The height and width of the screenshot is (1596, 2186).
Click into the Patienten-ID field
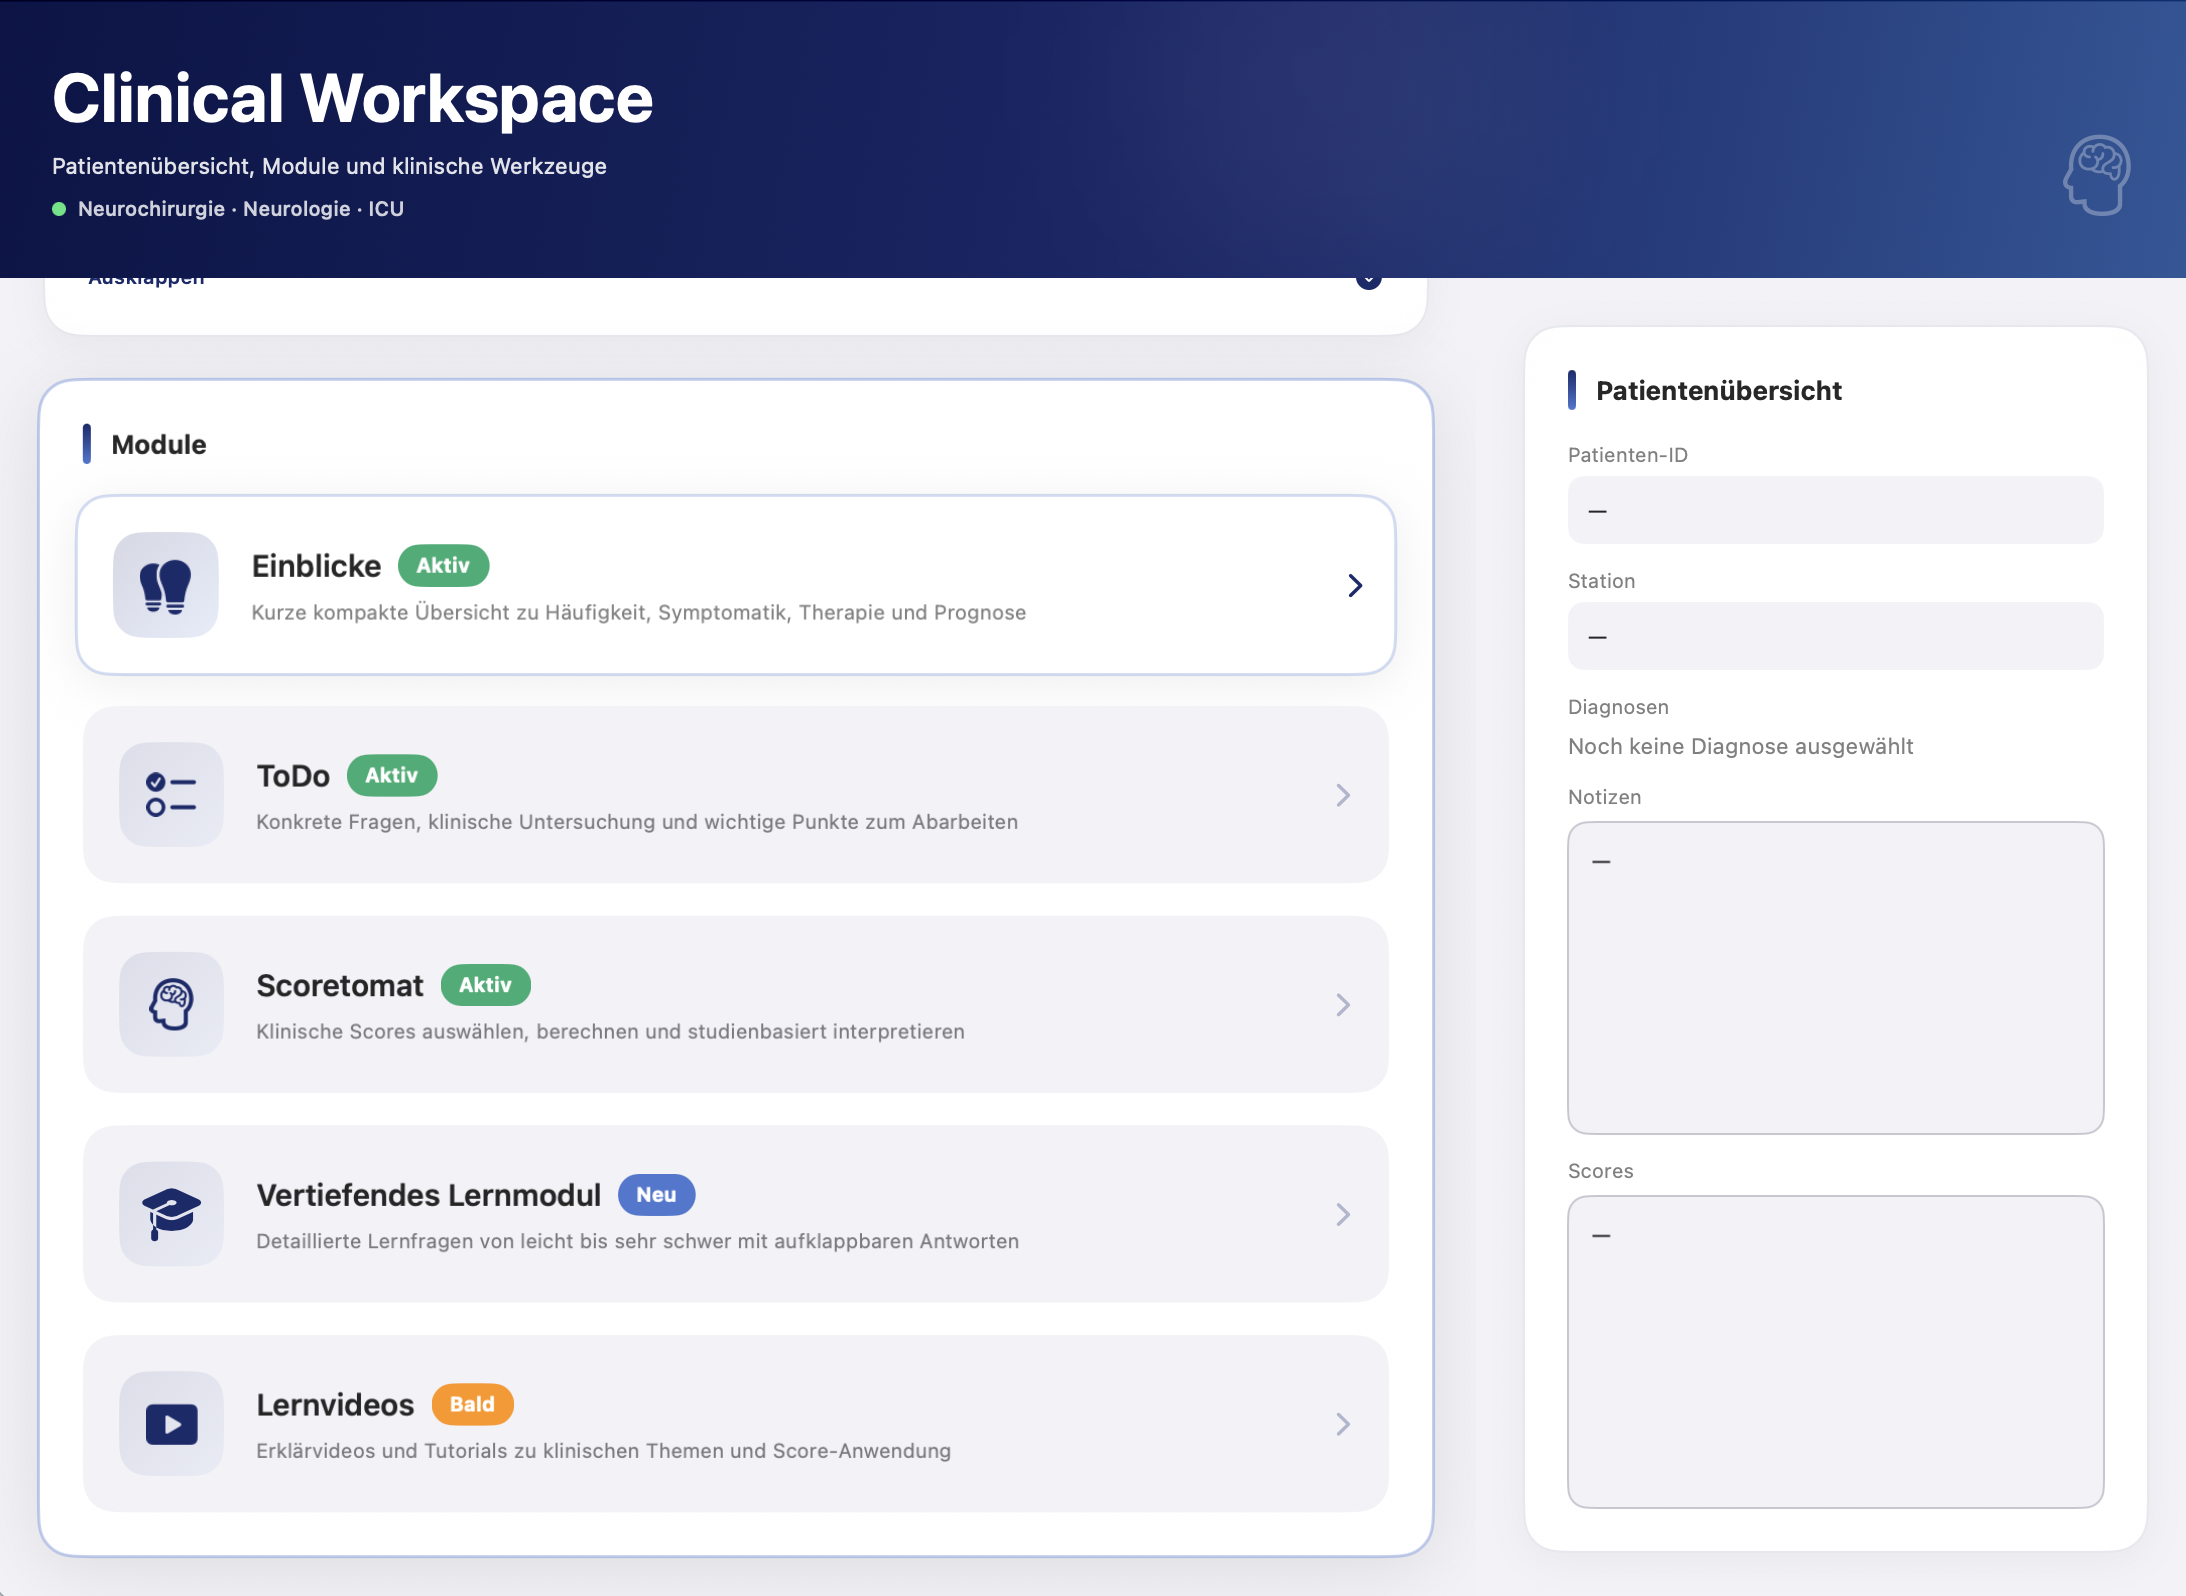click(1835, 511)
